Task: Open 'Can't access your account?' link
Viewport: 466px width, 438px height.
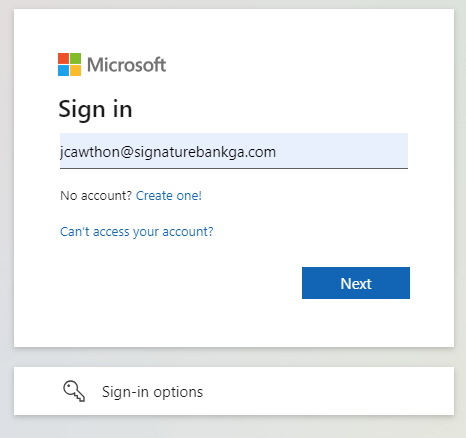Action: tap(137, 232)
